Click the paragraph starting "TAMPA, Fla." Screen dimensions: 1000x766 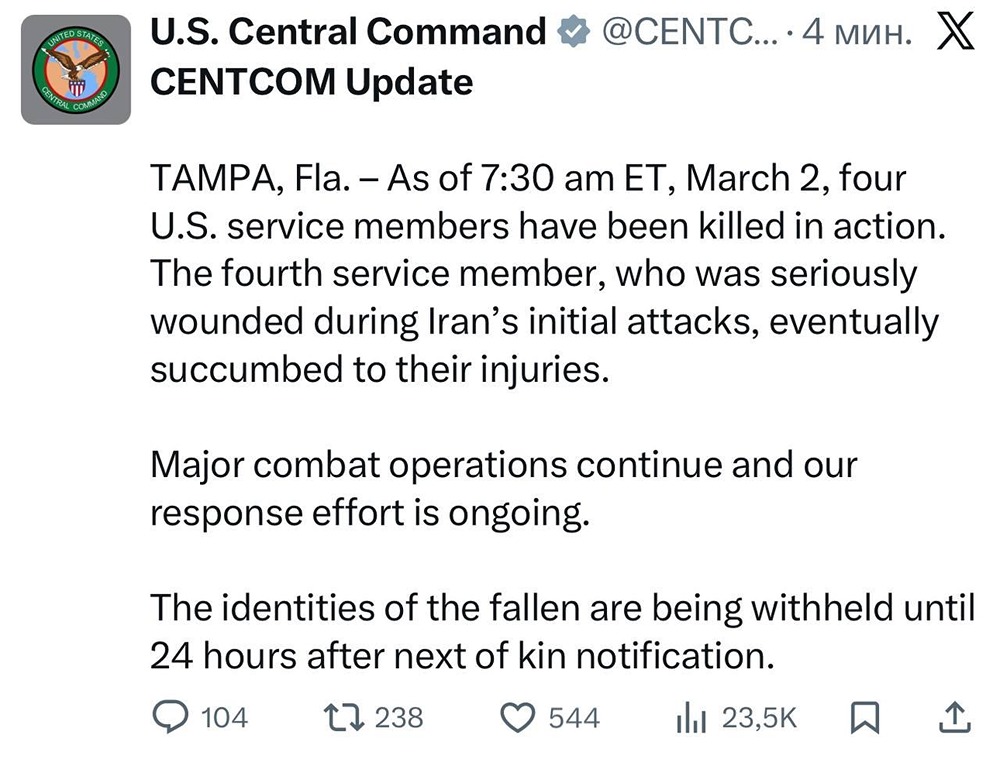(x=545, y=275)
